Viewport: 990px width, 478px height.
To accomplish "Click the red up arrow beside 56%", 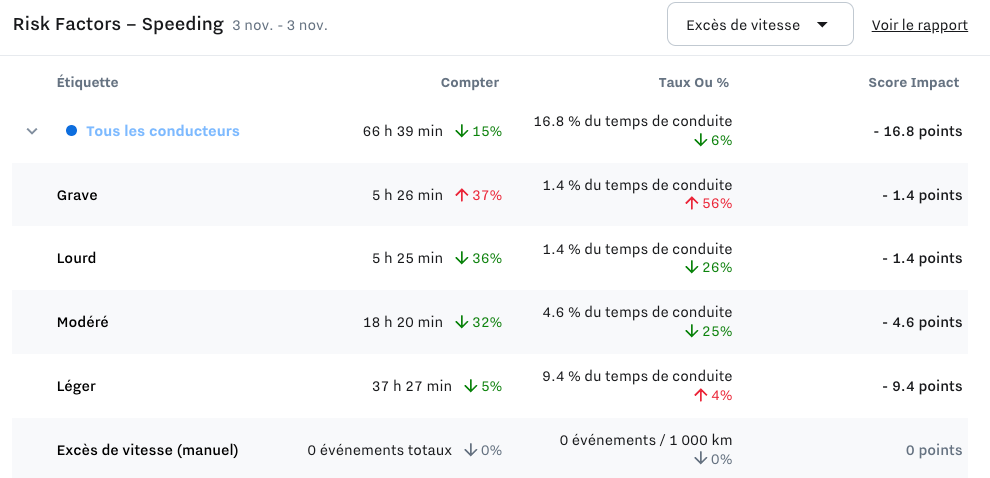I will [x=691, y=203].
